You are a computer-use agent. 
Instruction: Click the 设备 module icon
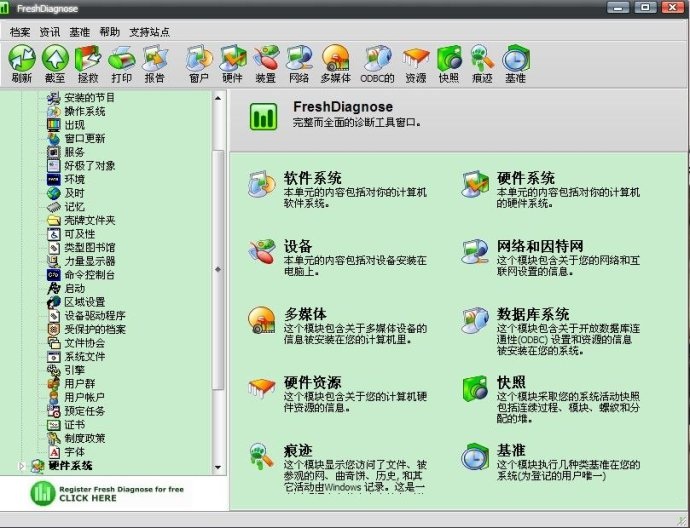[262, 252]
